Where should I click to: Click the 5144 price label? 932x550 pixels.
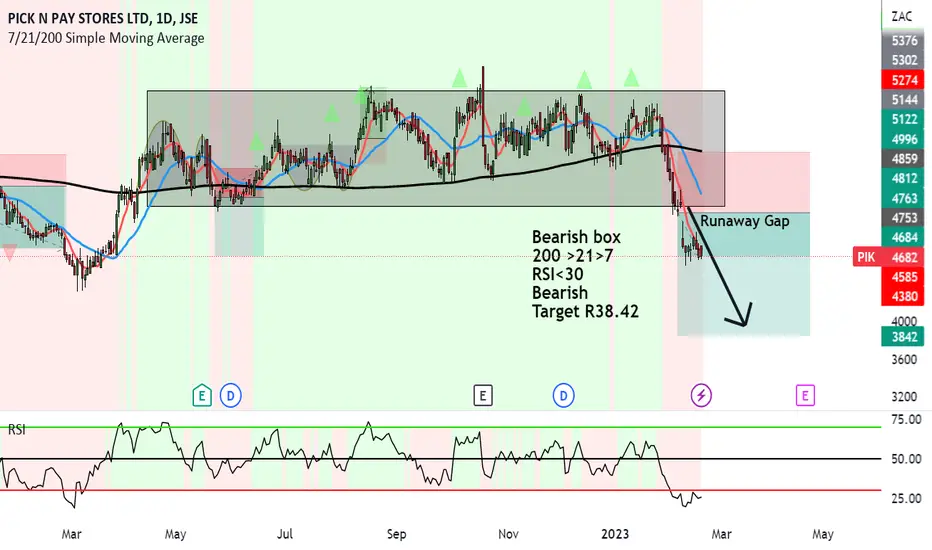click(904, 100)
